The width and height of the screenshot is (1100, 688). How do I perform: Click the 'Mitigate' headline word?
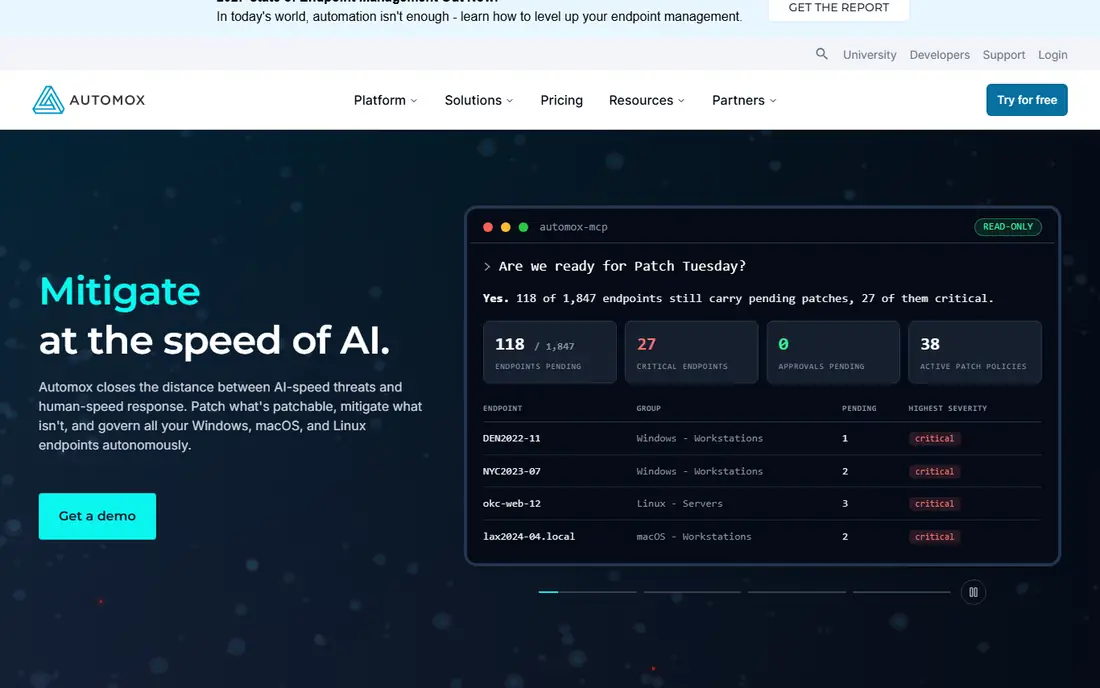[119, 292]
